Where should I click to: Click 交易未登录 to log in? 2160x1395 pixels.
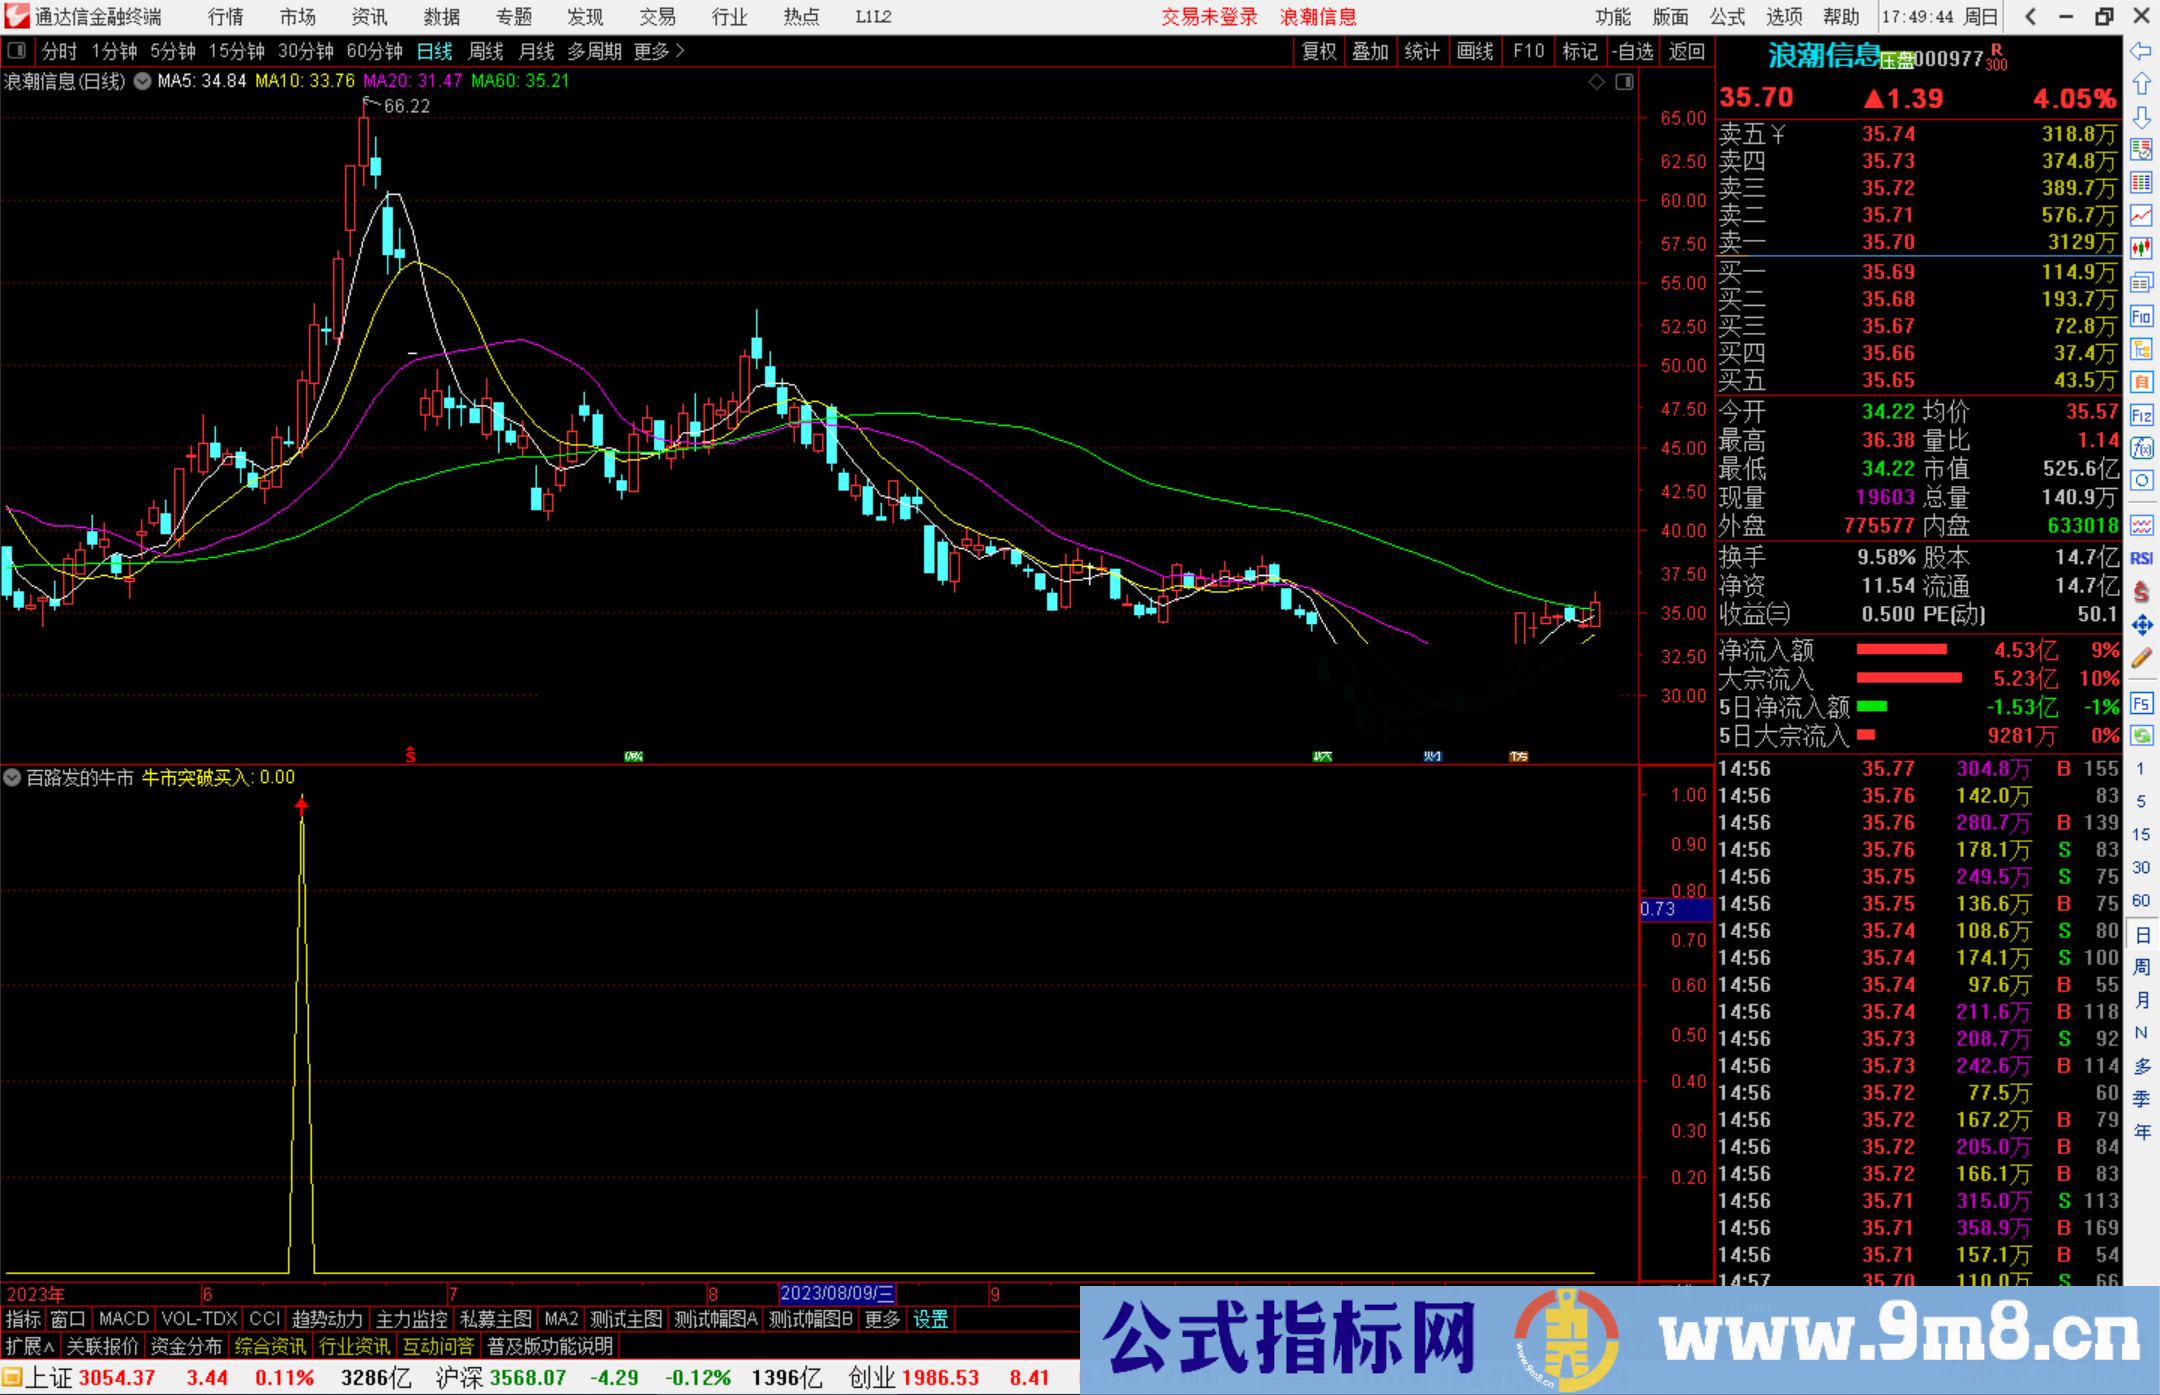click(x=1209, y=16)
